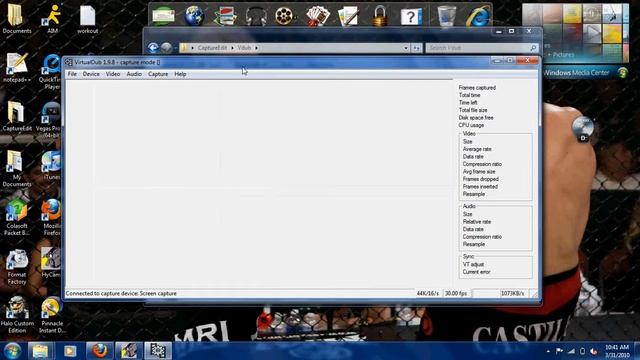640x360 pixels.
Task: Select the My Documents desktop icon
Action: click(16, 169)
